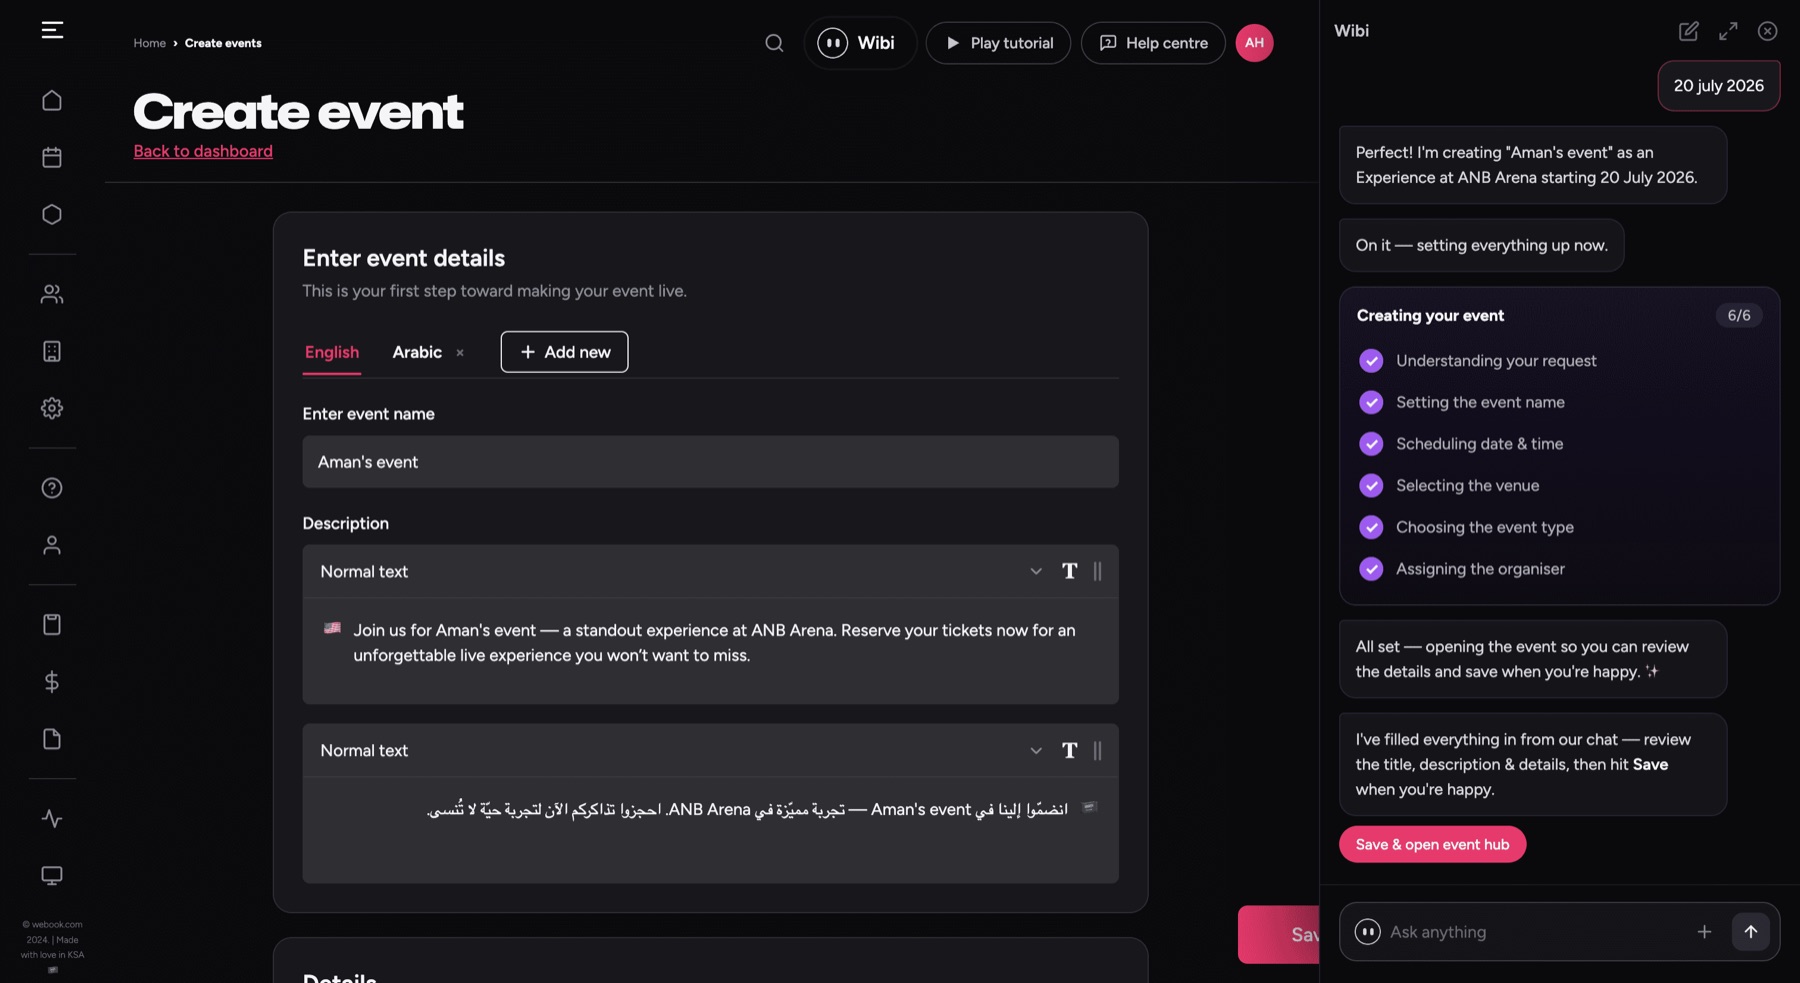The width and height of the screenshot is (1800, 983).
Task: Expand the Wibi panel to fullscreen
Action: tap(1728, 31)
